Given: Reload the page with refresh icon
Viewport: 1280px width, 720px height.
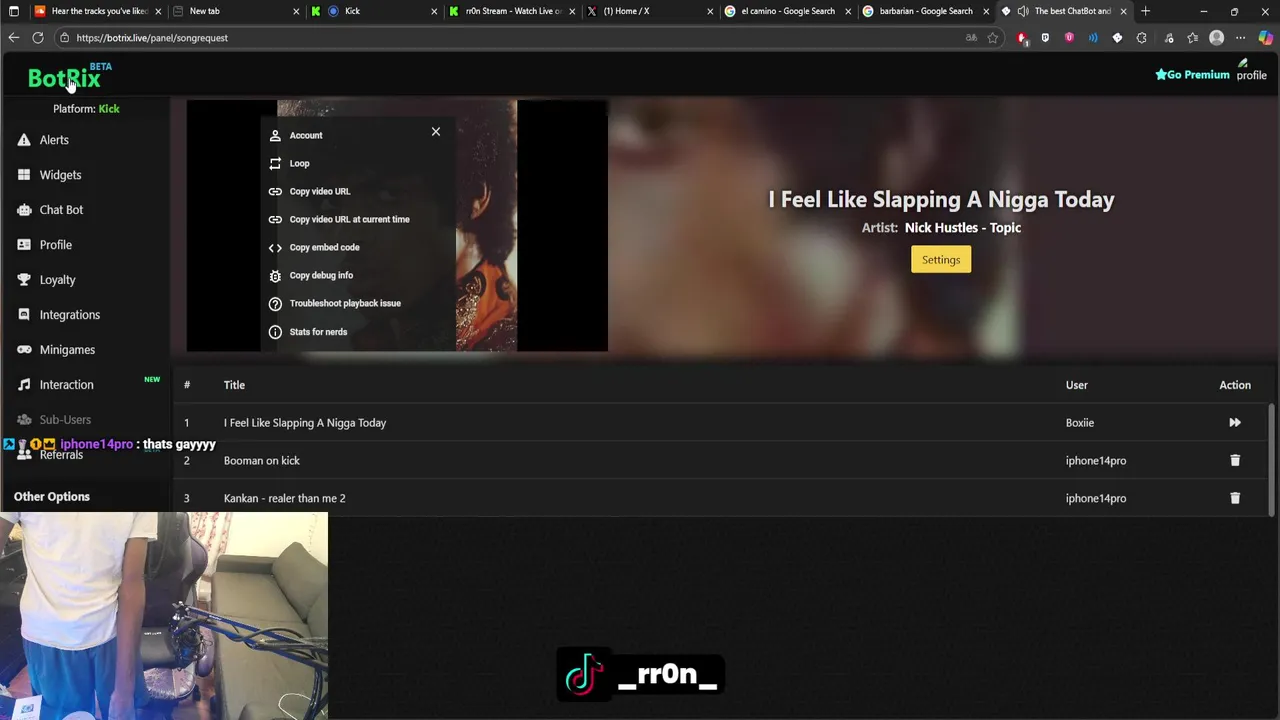Looking at the screenshot, I should tap(38, 38).
